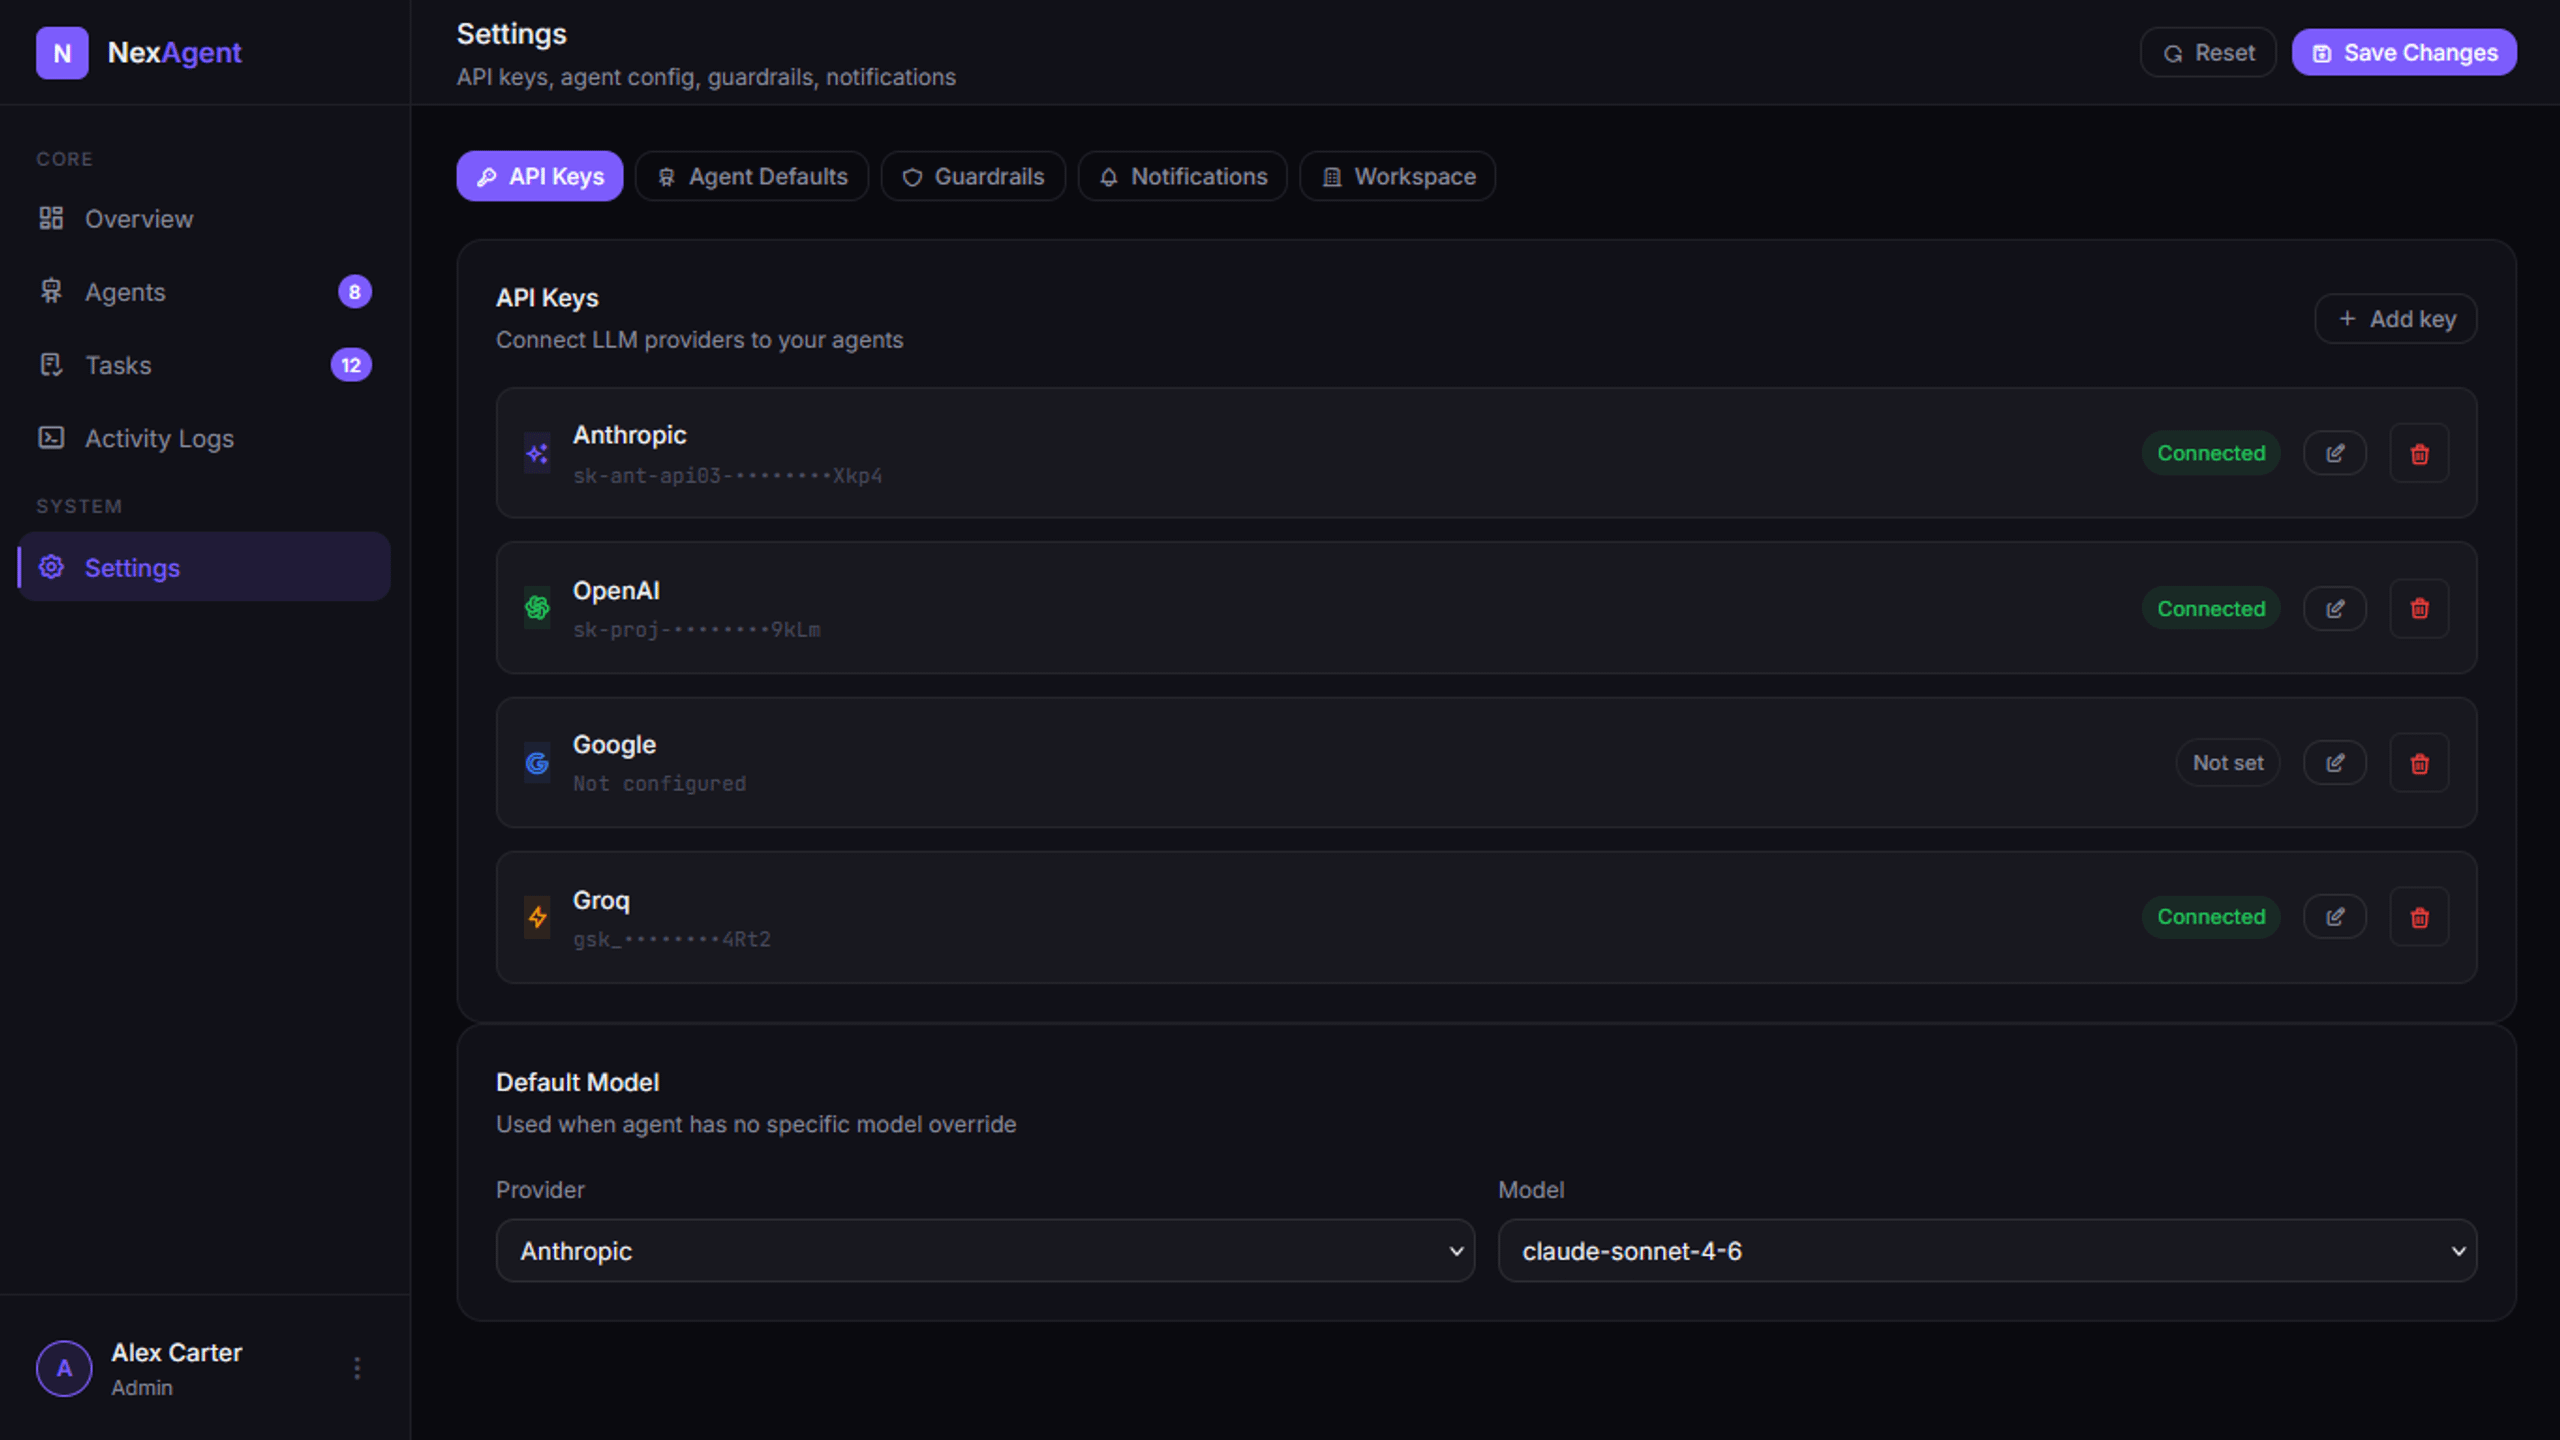
Task: Delete the Anthropic API key
Action: click(2420, 453)
